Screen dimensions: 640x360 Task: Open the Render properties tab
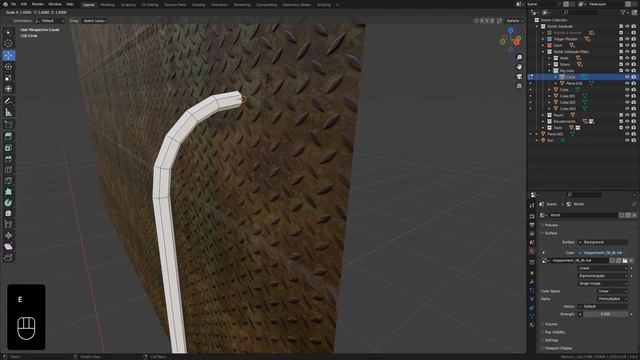(x=532, y=216)
